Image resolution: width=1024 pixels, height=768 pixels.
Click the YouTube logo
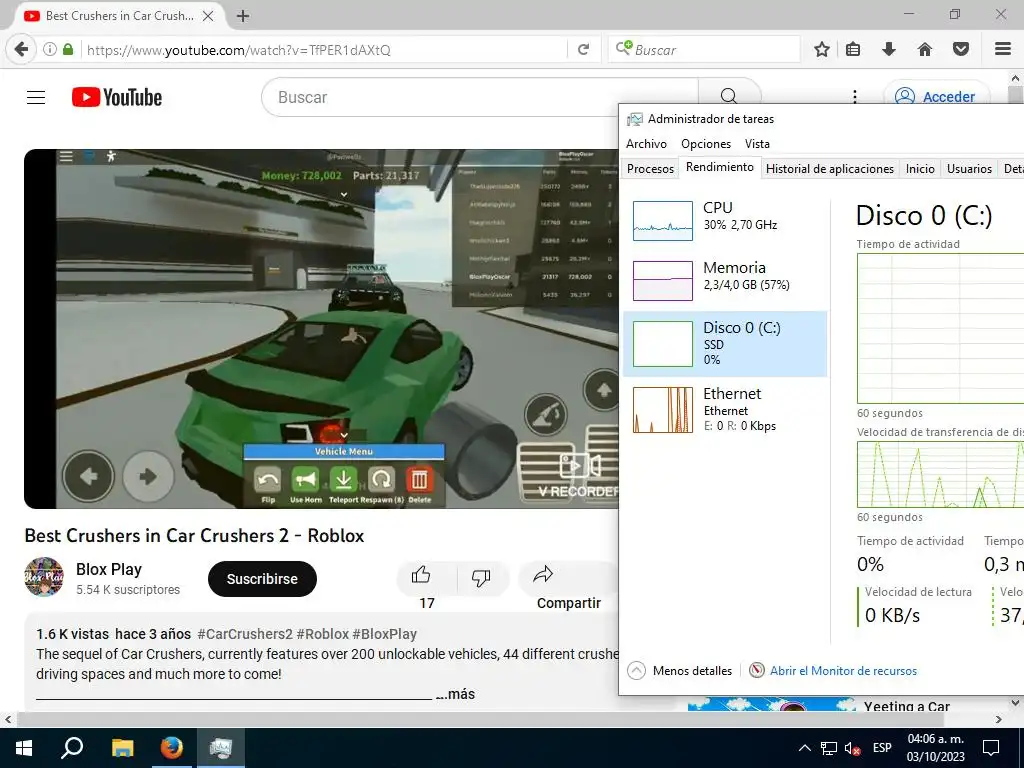(117, 97)
